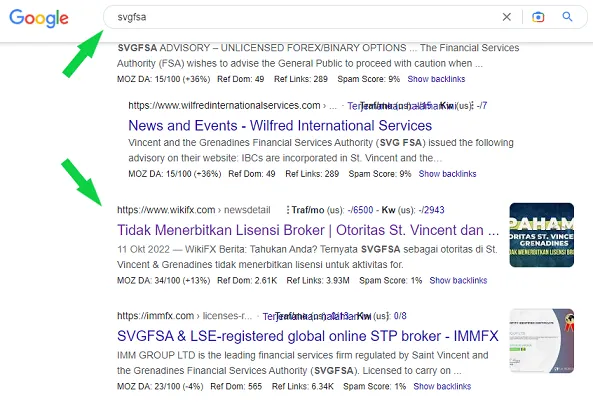This screenshot has height=402, width=593.
Task: Open the immfx.com licenses URL
Action: tap(185, 316)
